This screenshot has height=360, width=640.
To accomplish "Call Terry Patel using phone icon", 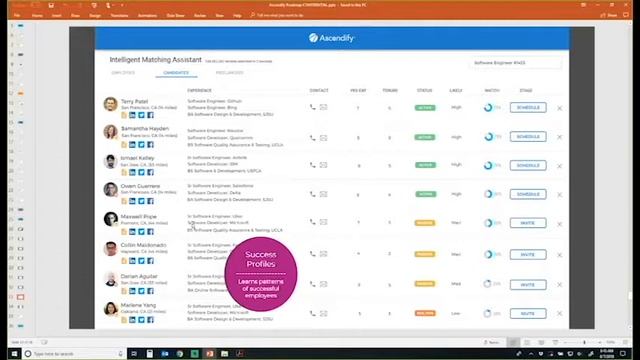I will coord(313,107).
